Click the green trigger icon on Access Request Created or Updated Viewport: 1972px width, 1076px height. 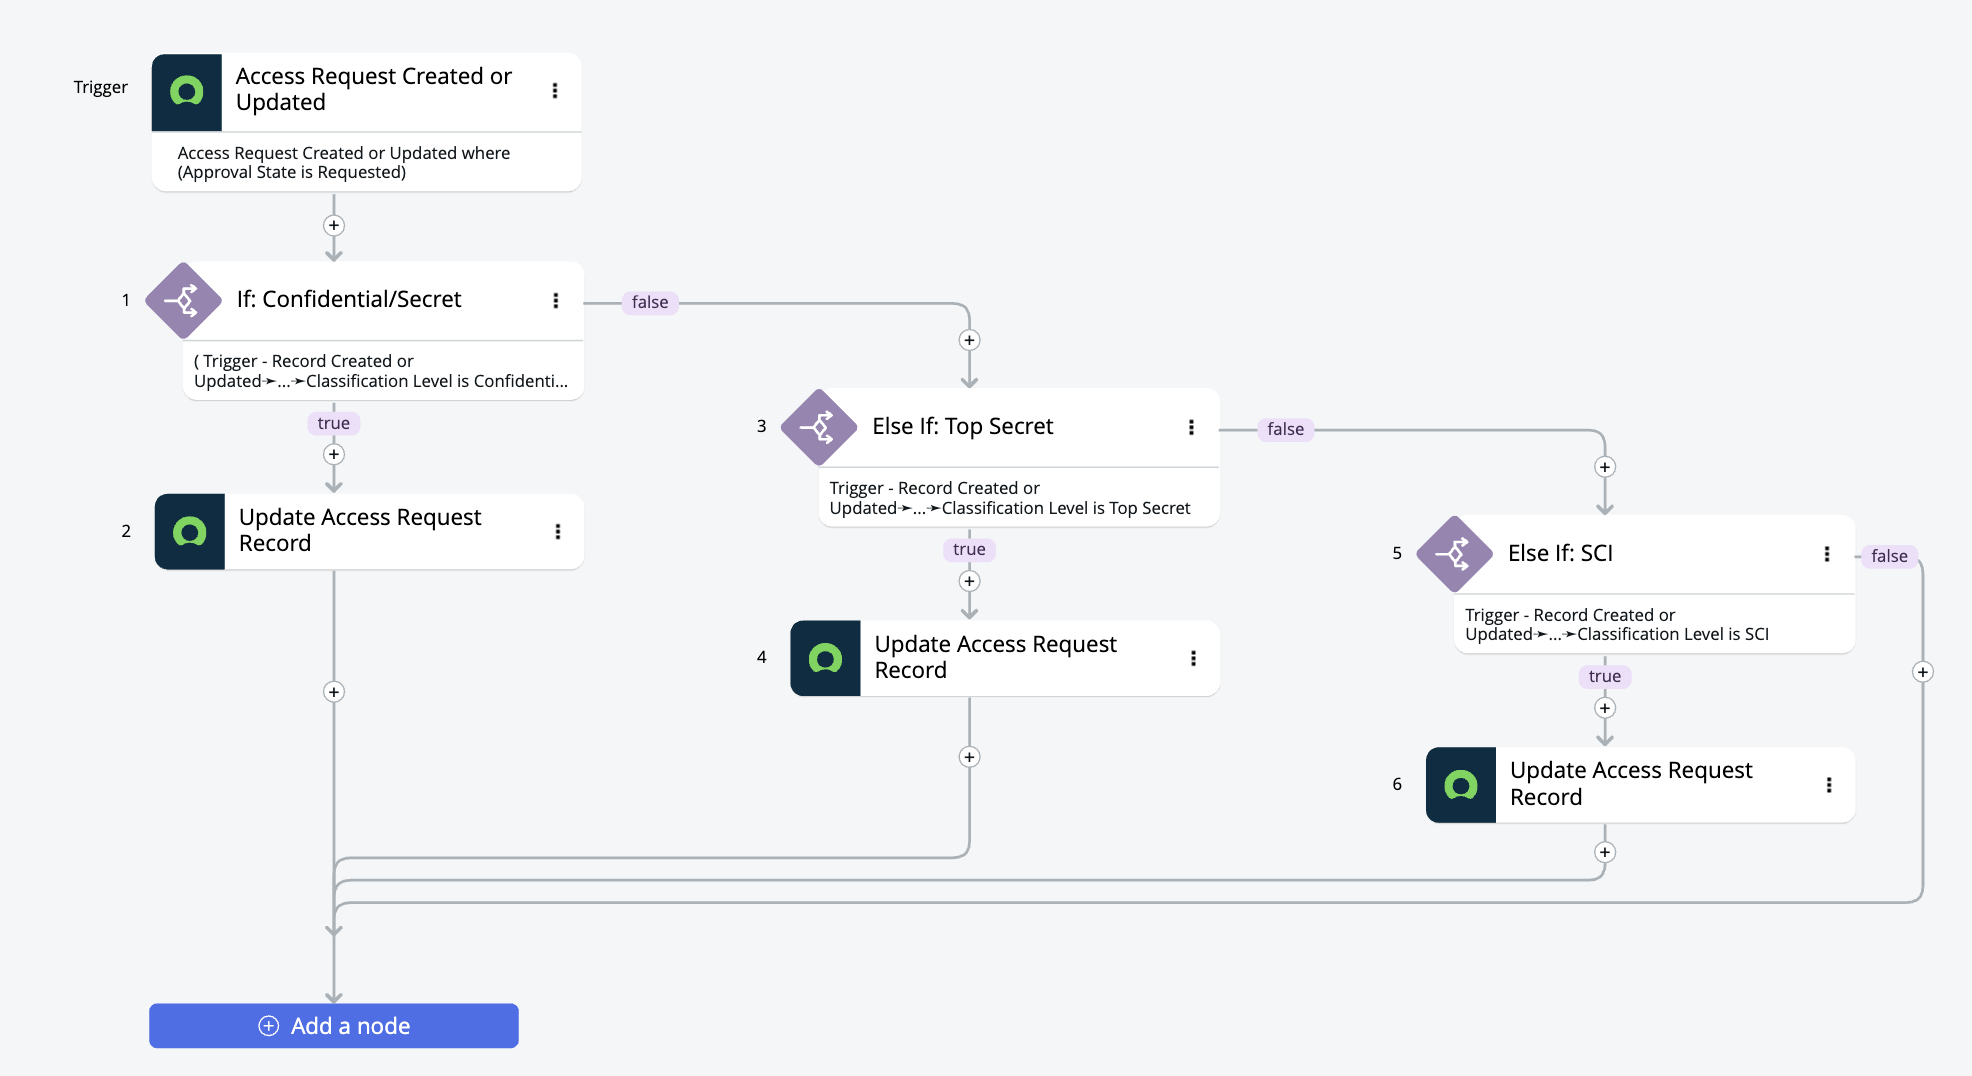point(186,91)
